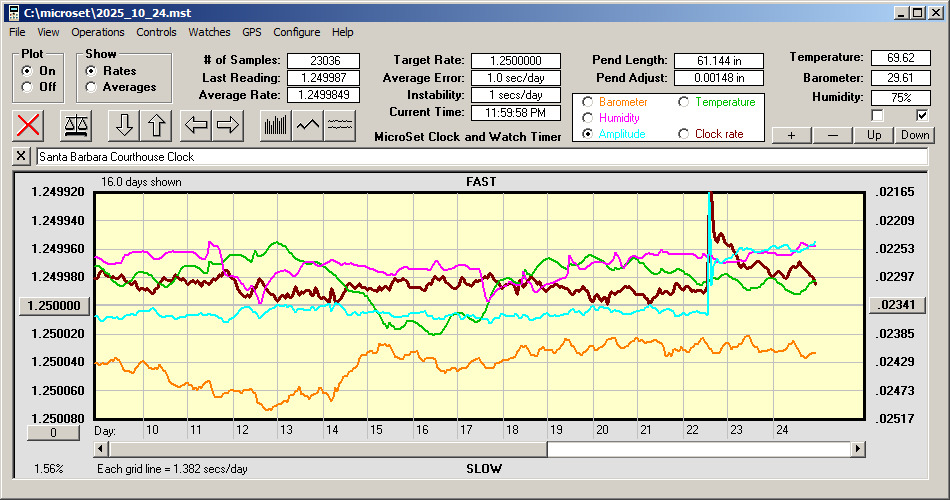Click the Santa Barbara Courthouse Clock text field

480,157
